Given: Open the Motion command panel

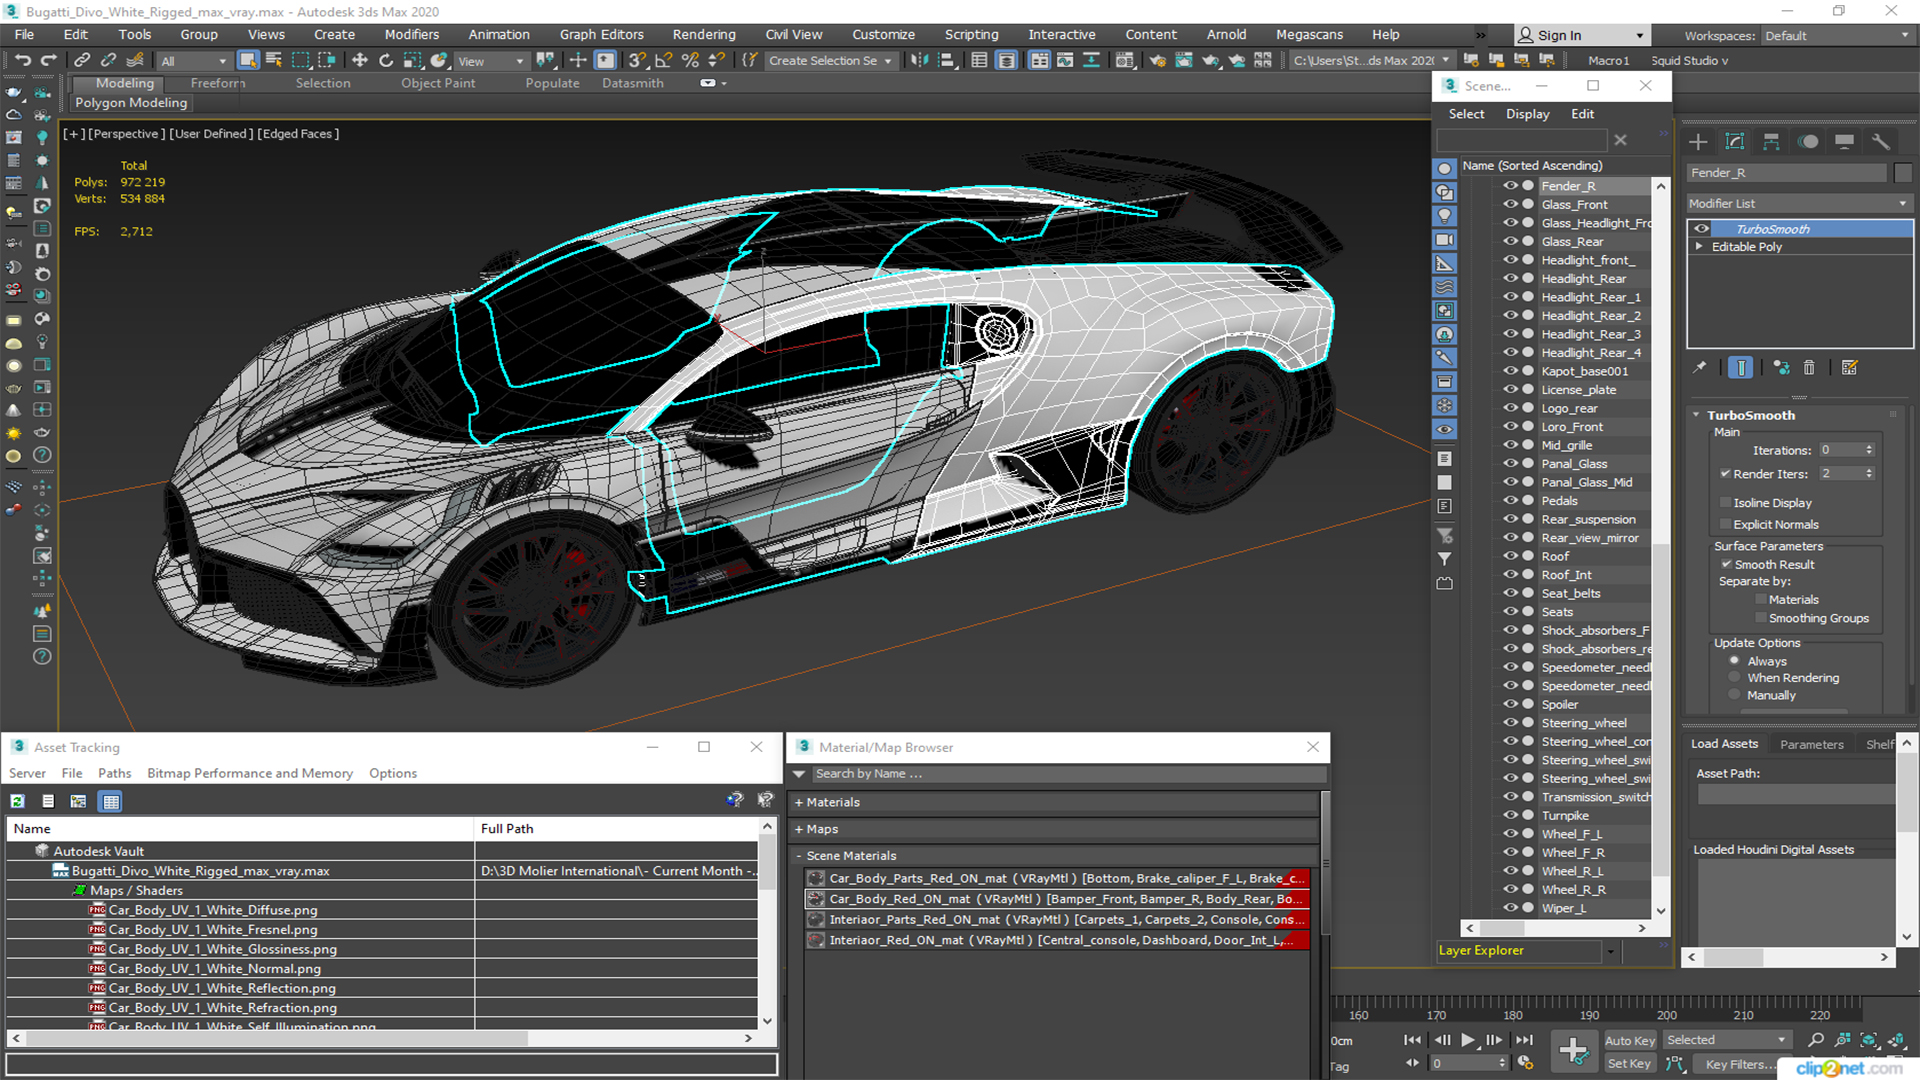Looking at the screenshot, I should coord(1808,141).
